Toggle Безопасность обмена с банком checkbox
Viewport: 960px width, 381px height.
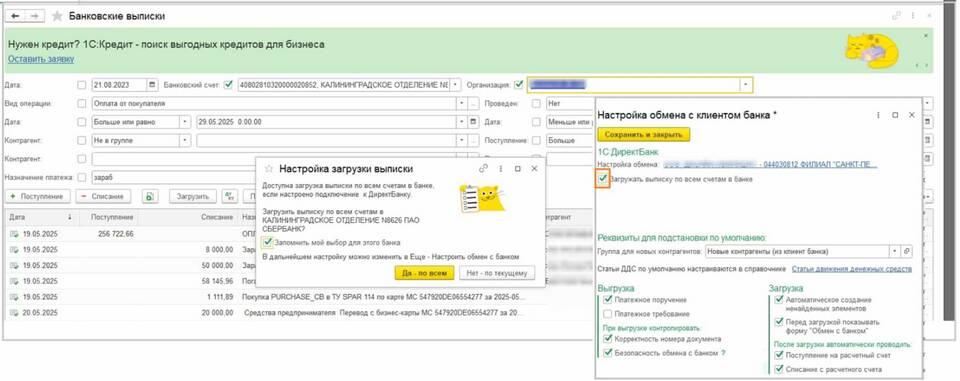point(607,353)
